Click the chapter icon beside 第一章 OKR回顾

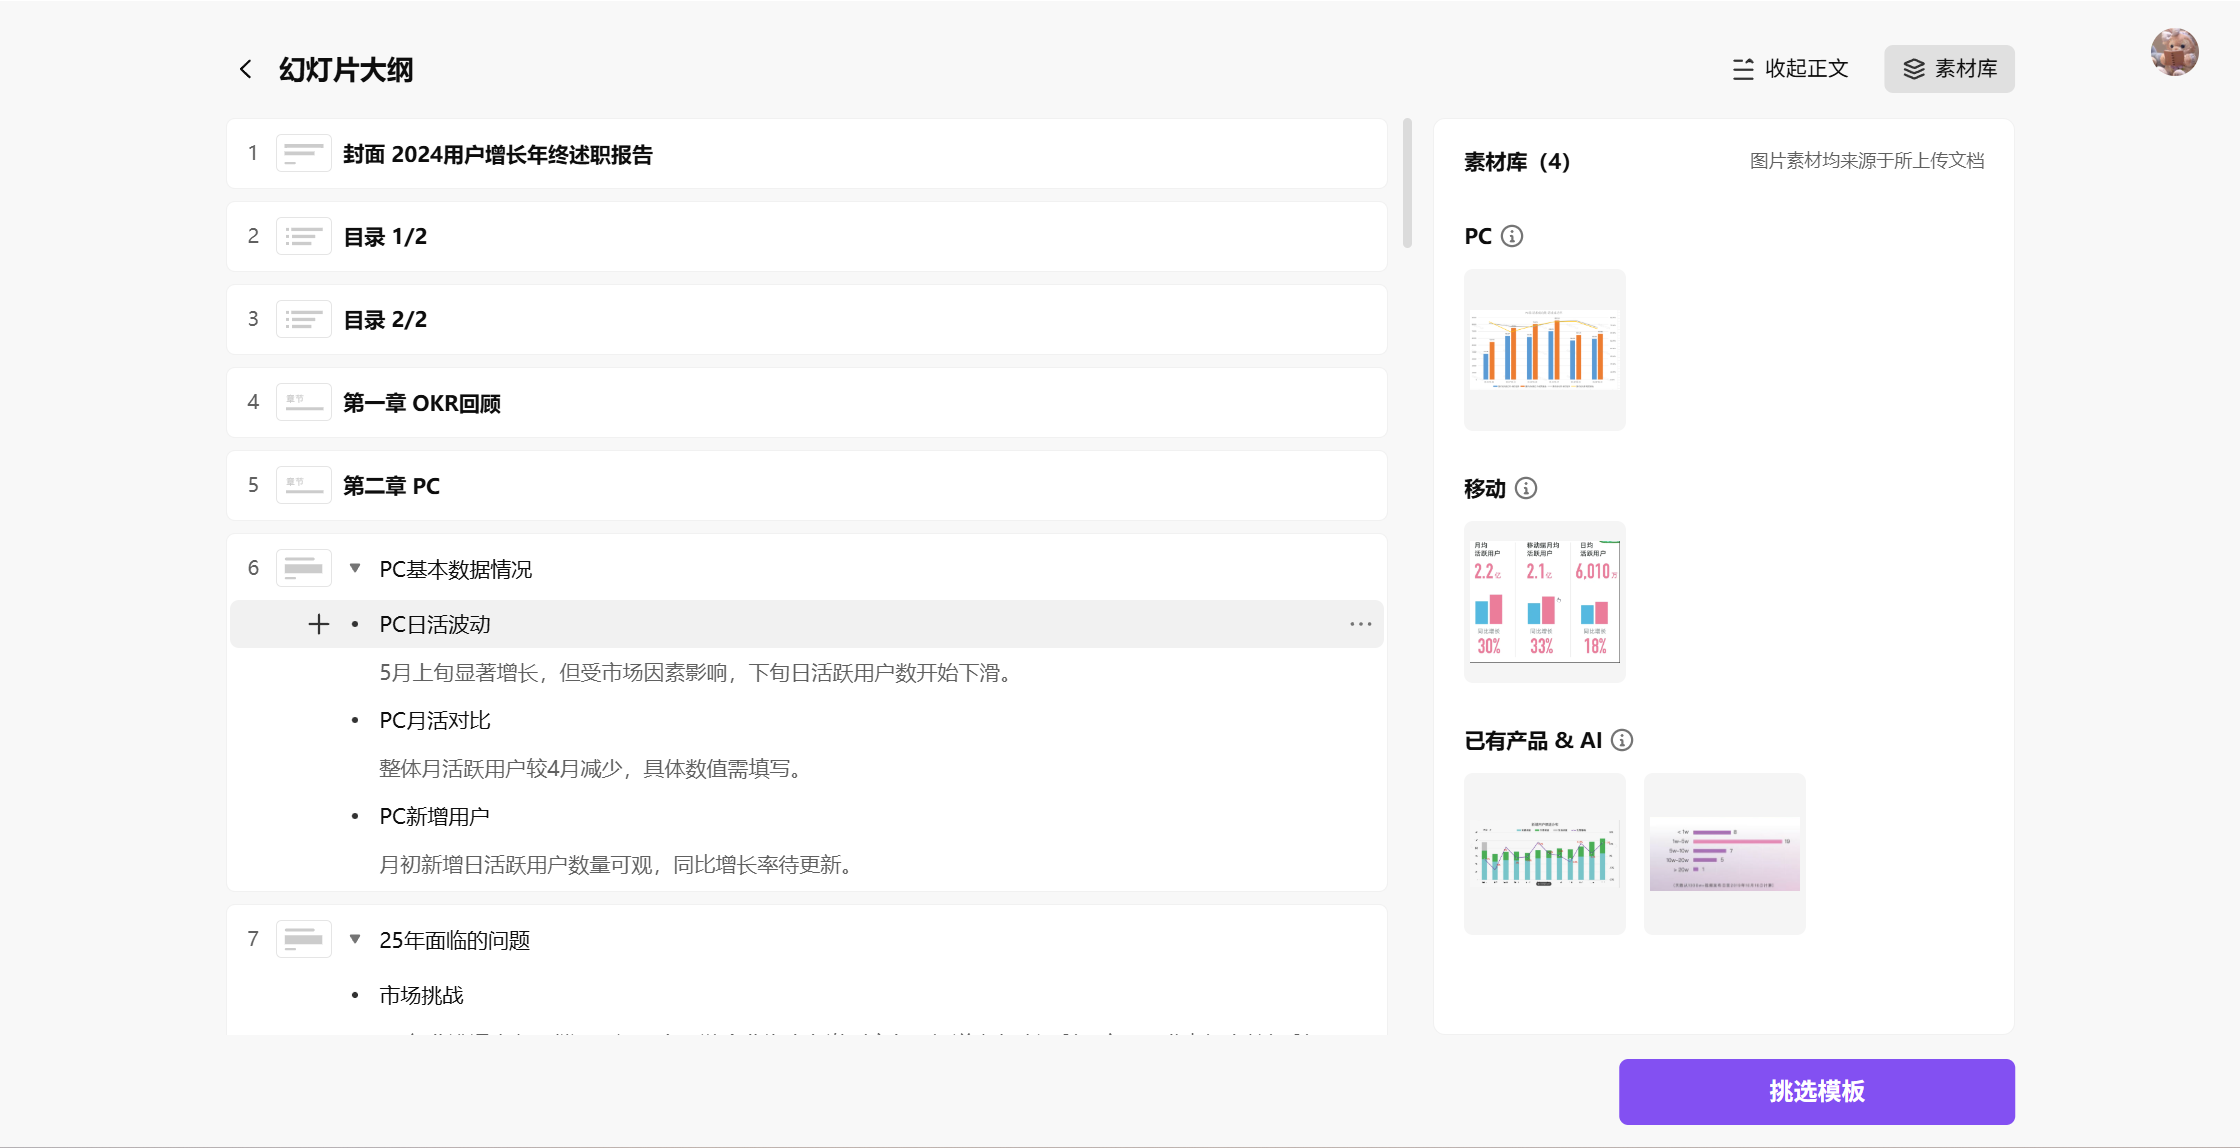(x=303, y=402)
